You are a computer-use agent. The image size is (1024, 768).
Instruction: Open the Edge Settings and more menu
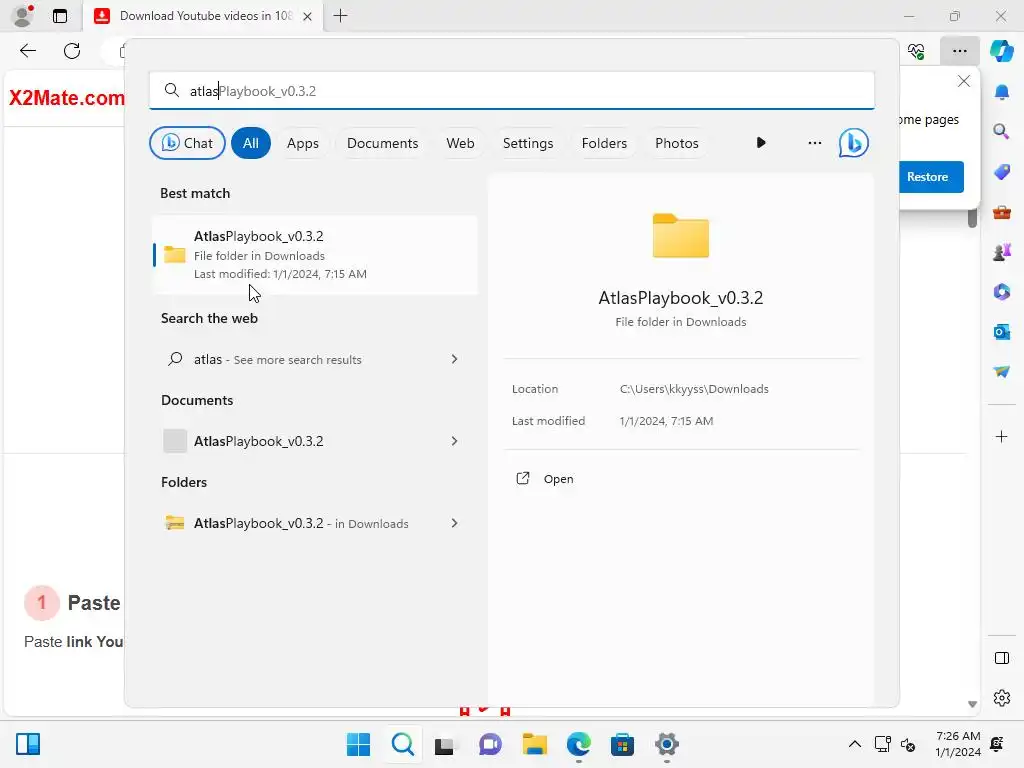click(959, 51)
